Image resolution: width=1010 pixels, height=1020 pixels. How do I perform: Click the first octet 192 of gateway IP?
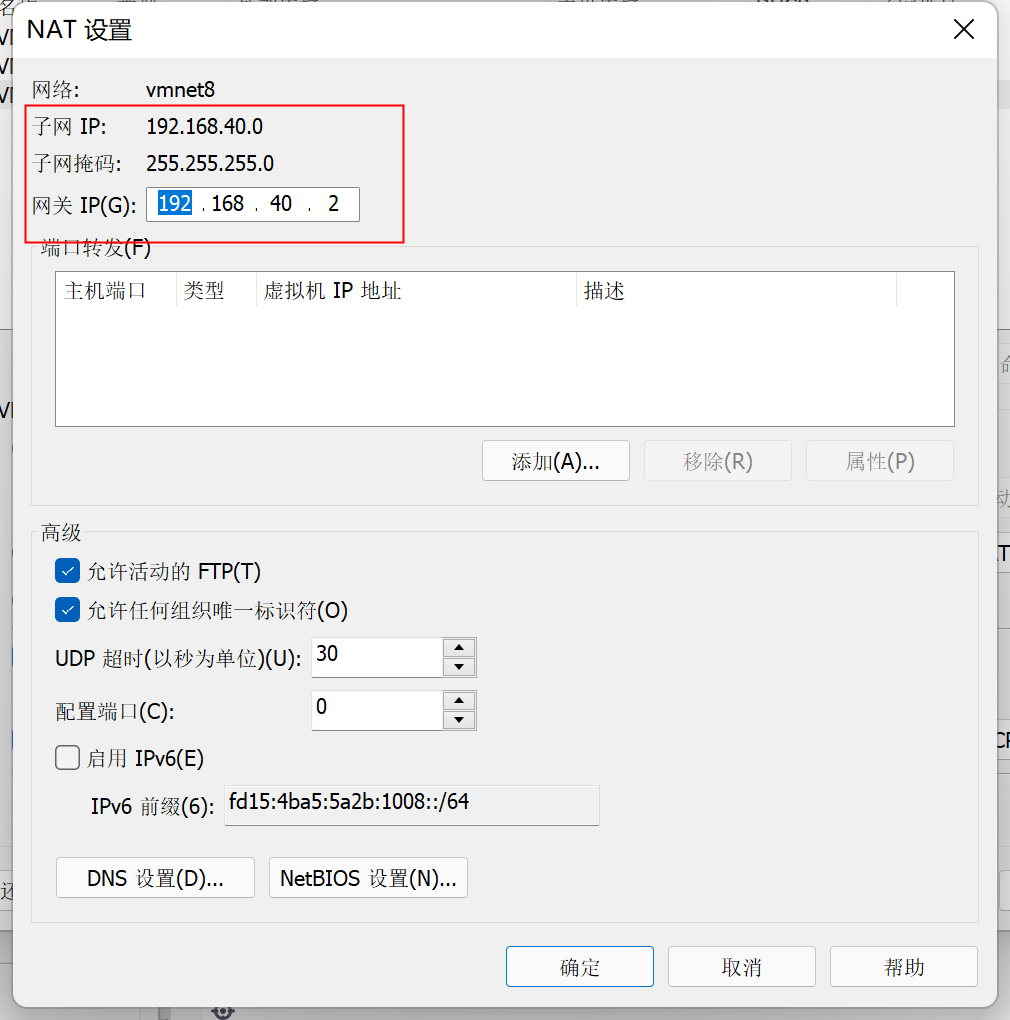click(174, 204)
